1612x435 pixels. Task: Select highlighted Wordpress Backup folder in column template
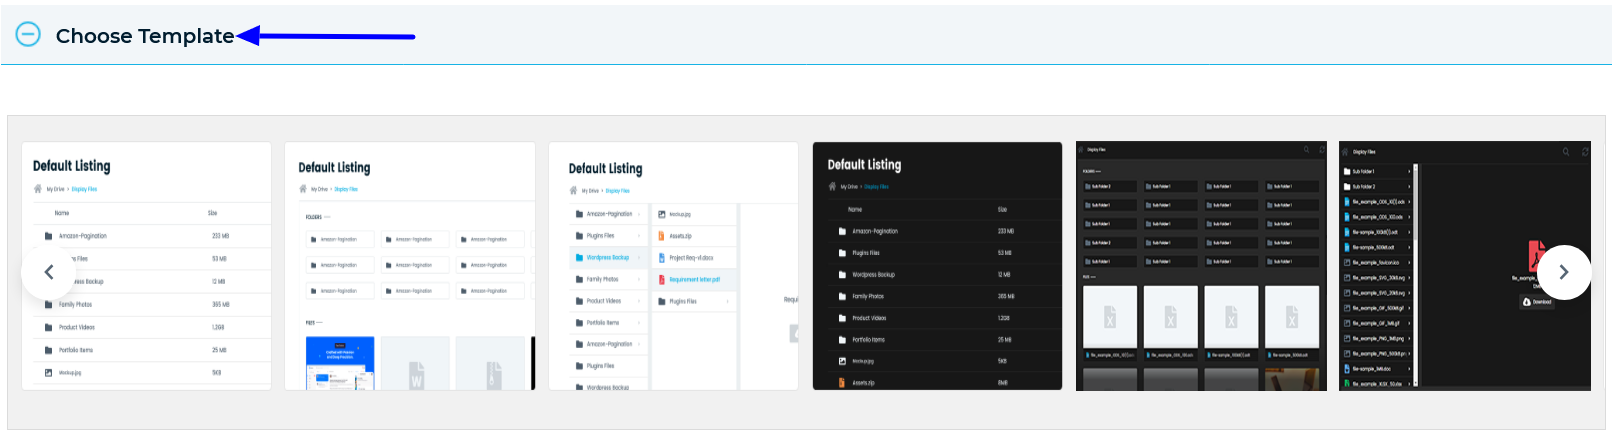(607, 258)
